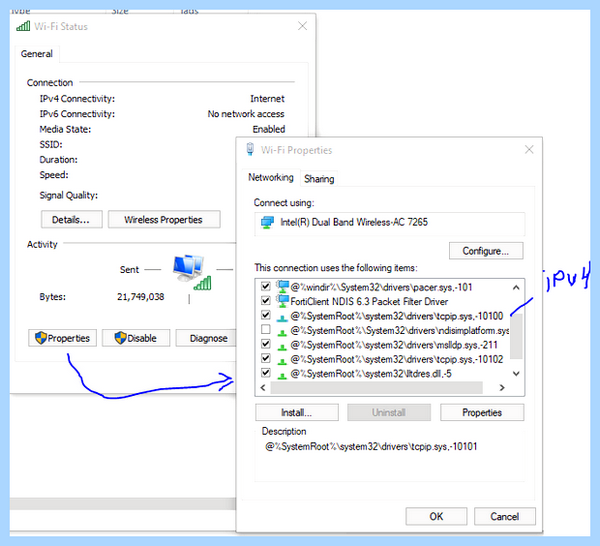Viewport: 600px width, 546px height.
Task: Click the FortiClient NDIS driver item icon
Action: coord(282,301)
